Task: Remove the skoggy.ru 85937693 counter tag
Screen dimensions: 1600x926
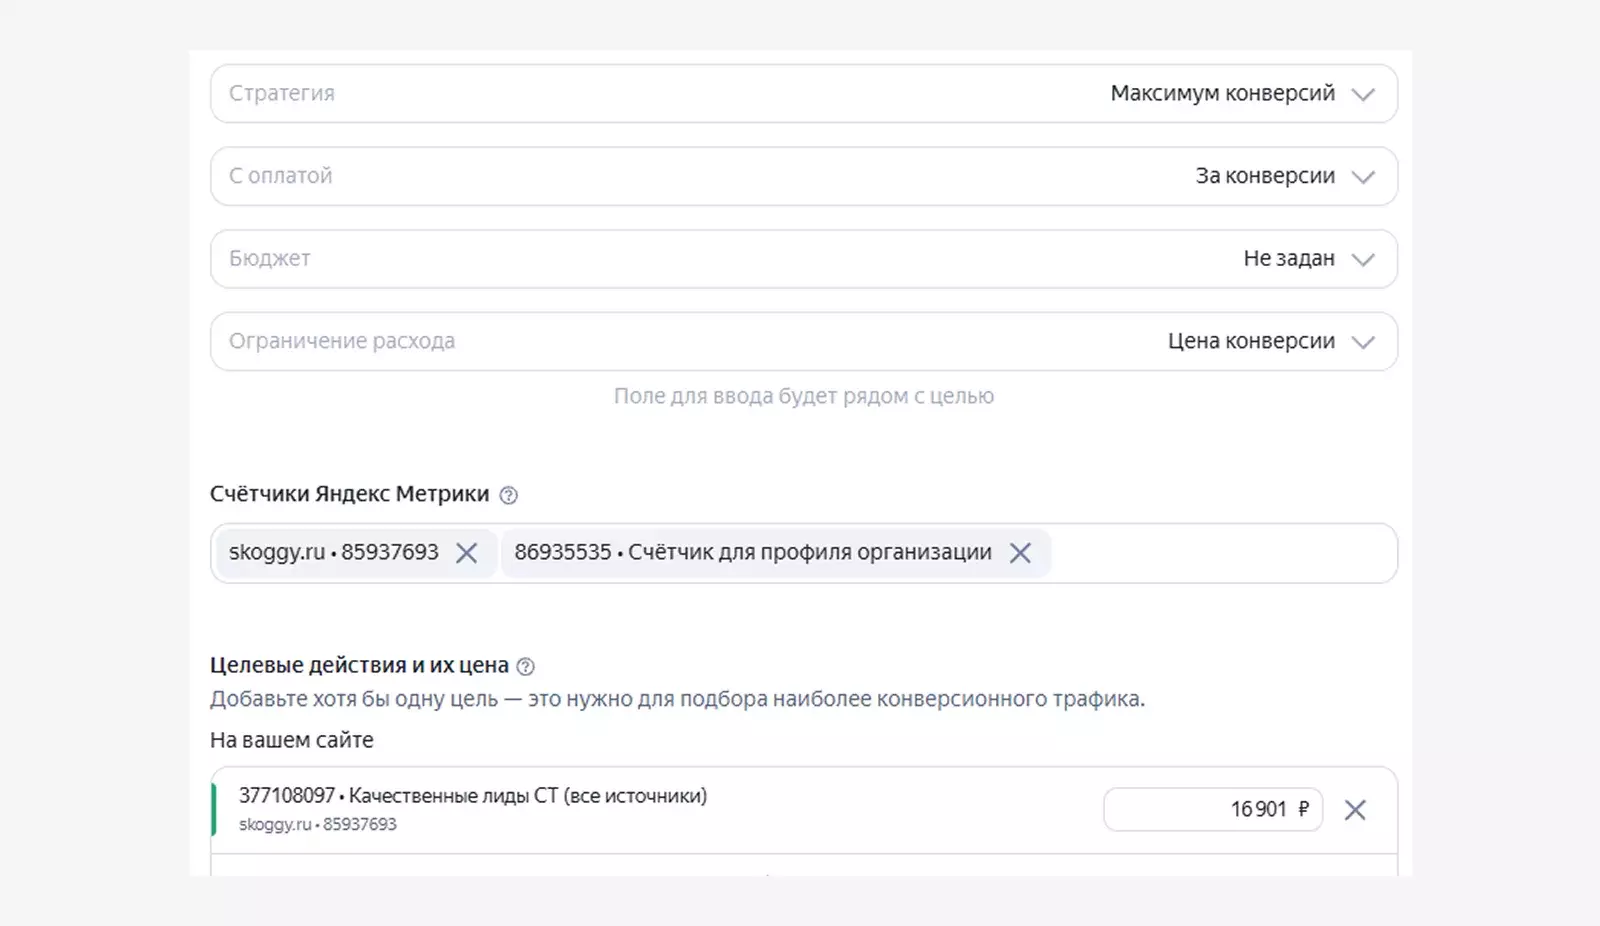Action: point(466,553)
